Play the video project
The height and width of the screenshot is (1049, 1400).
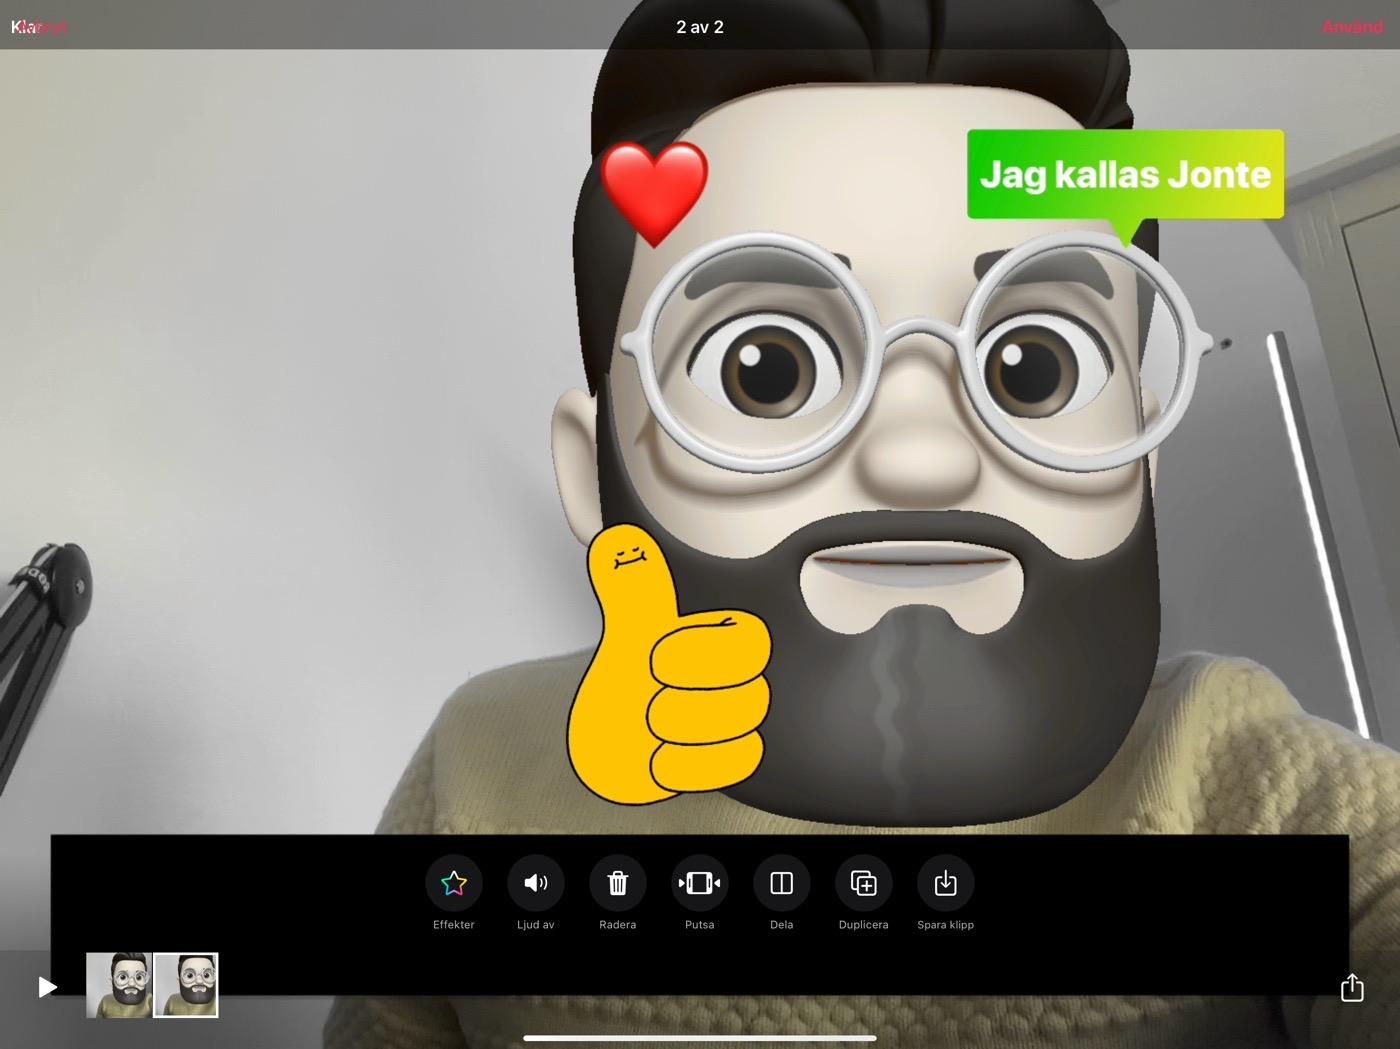coord(47,987)
